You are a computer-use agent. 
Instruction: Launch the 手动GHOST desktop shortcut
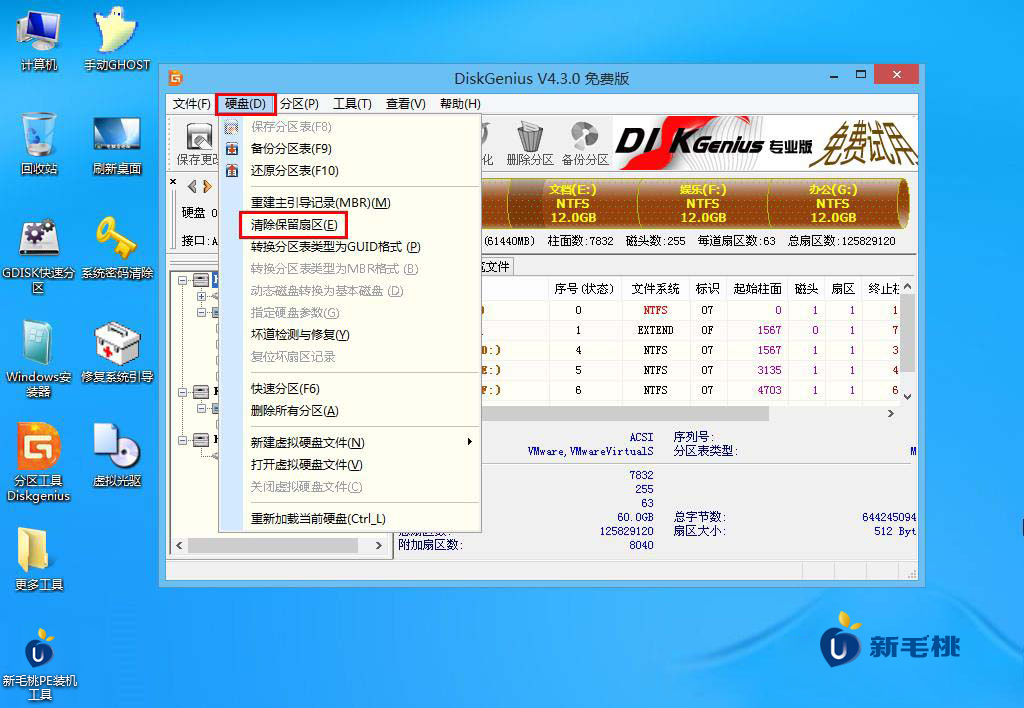(x=117, y=39)
